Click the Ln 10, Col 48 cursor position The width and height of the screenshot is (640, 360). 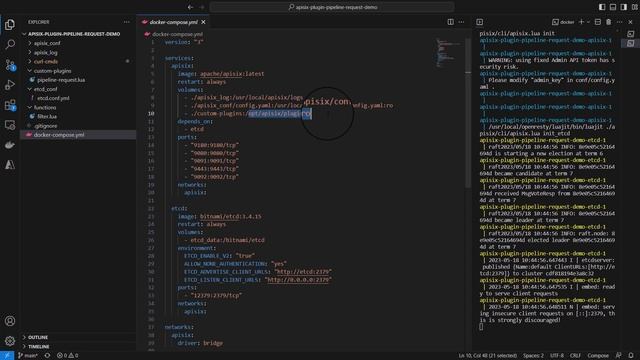(487, 356)
